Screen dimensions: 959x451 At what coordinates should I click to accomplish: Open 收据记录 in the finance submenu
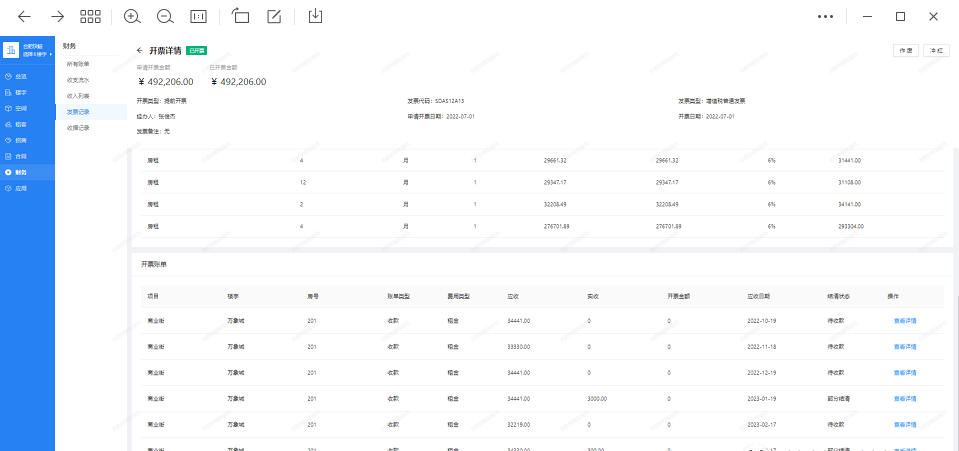tap(78, 128)
